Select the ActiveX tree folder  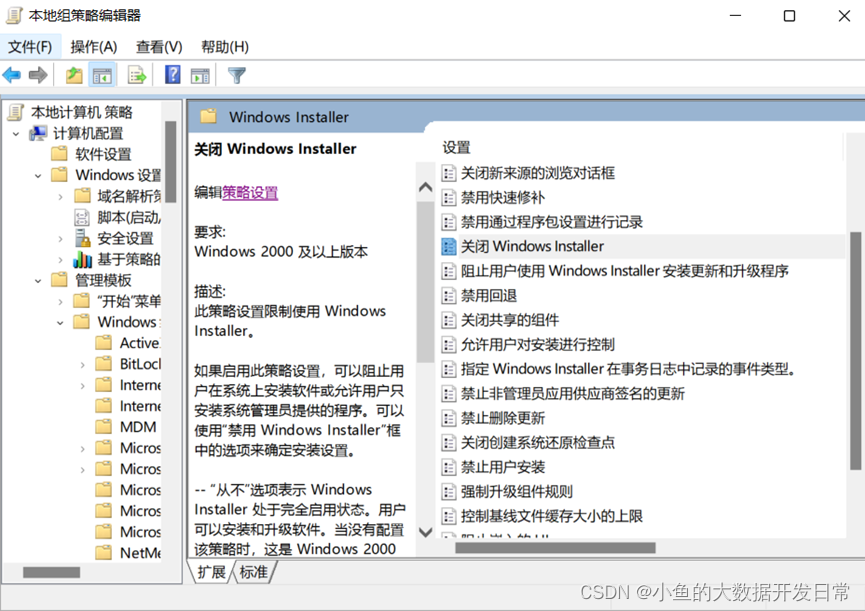point(140,343)
